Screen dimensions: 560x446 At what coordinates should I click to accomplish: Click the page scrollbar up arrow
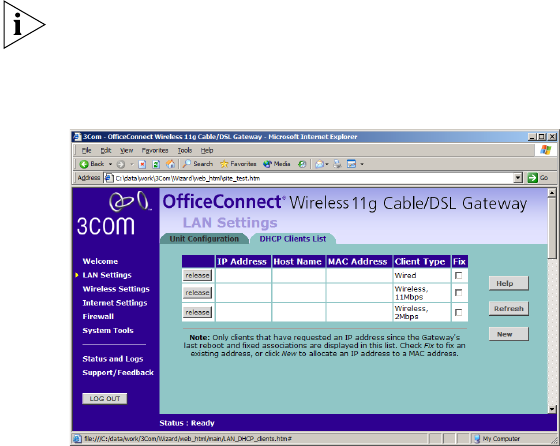[552, 193]
